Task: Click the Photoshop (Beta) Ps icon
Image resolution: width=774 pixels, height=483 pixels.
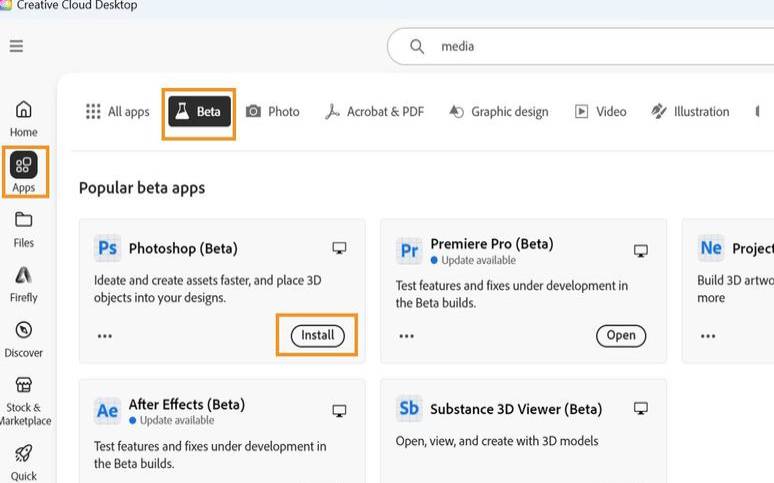Action: coord(108,248)
